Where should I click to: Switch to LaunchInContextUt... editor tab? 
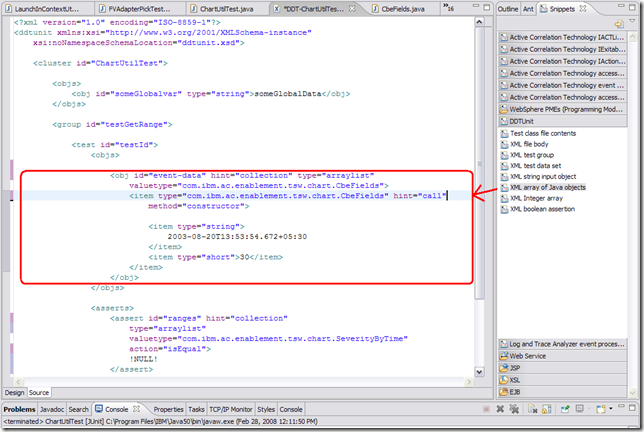(43, 9)
